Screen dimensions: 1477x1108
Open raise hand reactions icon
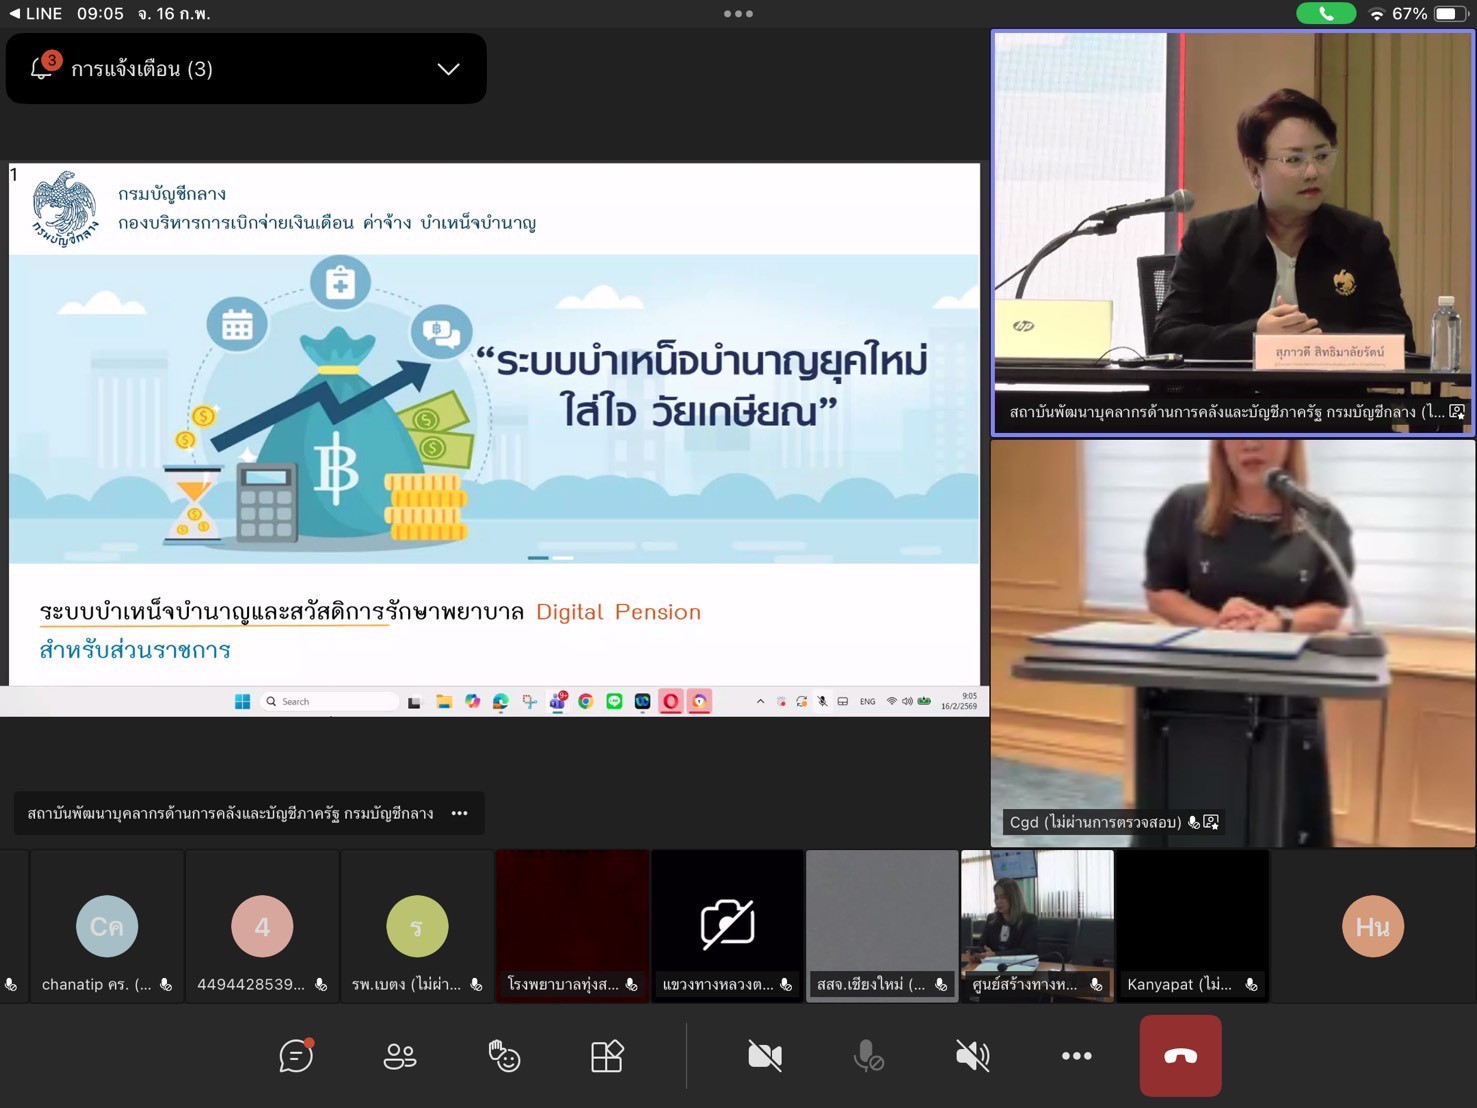pyautogui.click(x=504, y=1056)
